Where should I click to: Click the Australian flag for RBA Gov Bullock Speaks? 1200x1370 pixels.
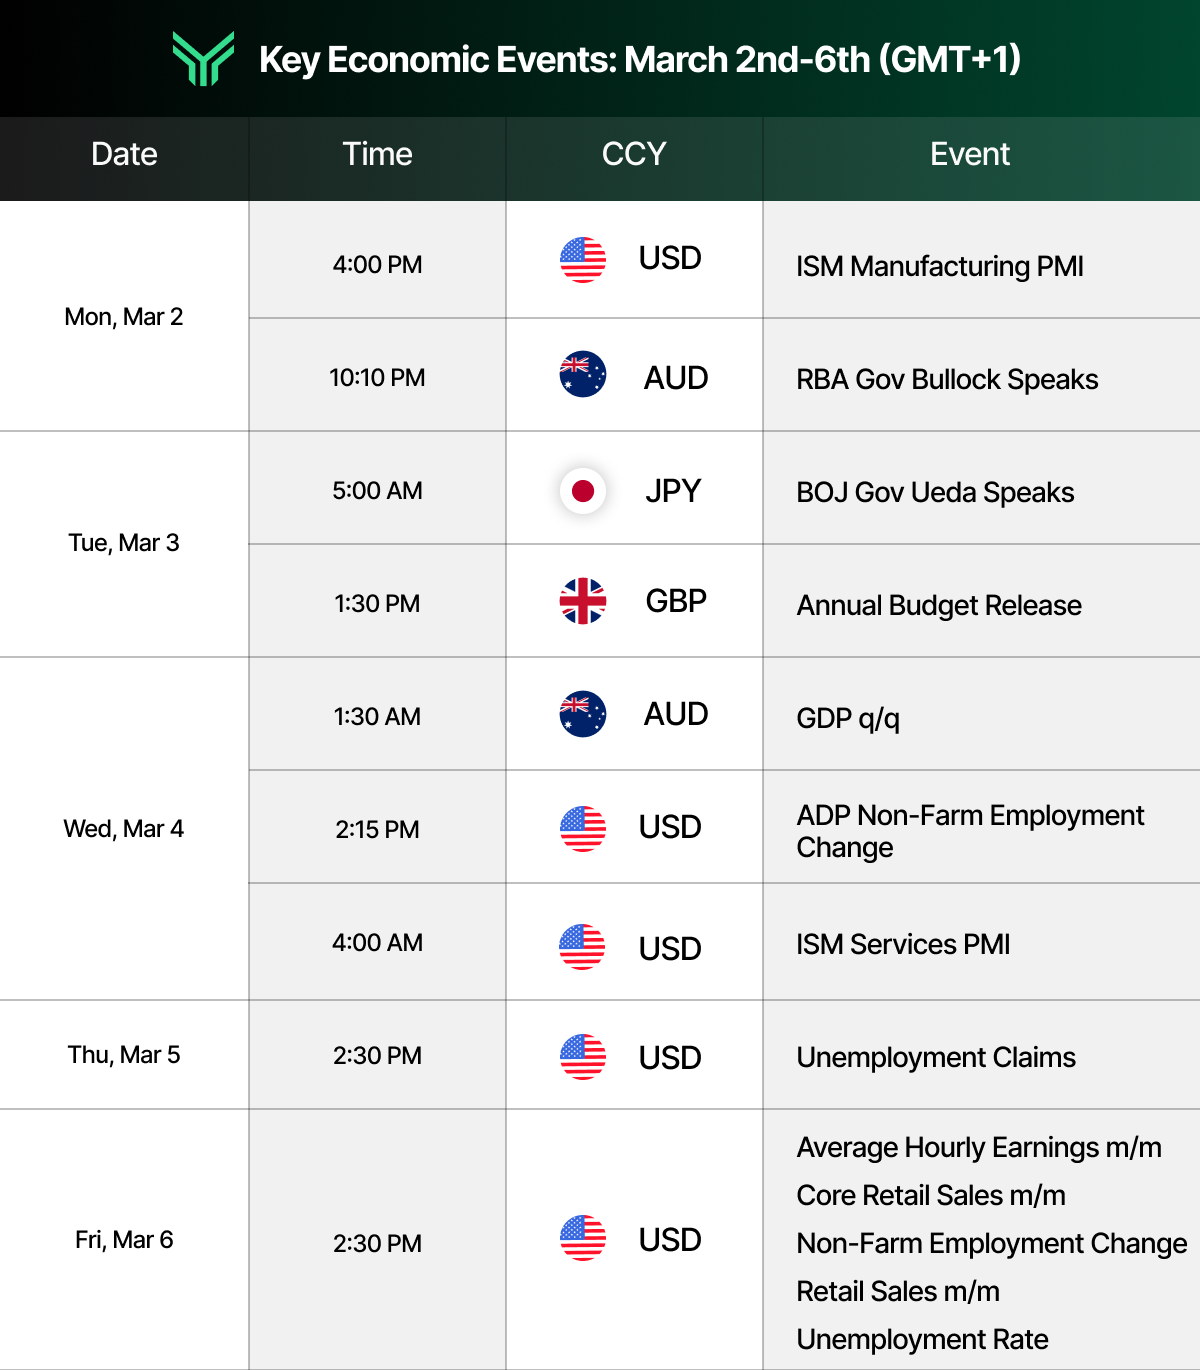(x=583, y=372)
